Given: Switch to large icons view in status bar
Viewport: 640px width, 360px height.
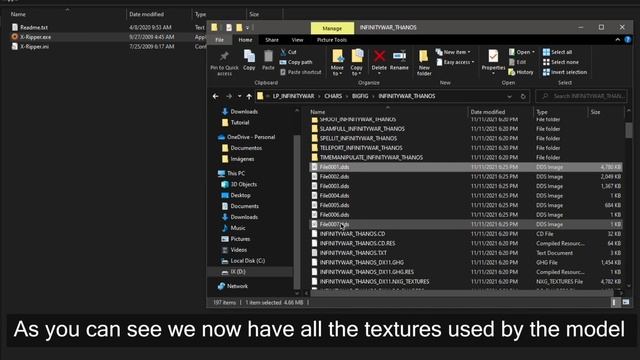Looking at the screenshot, I should (626, 302).
